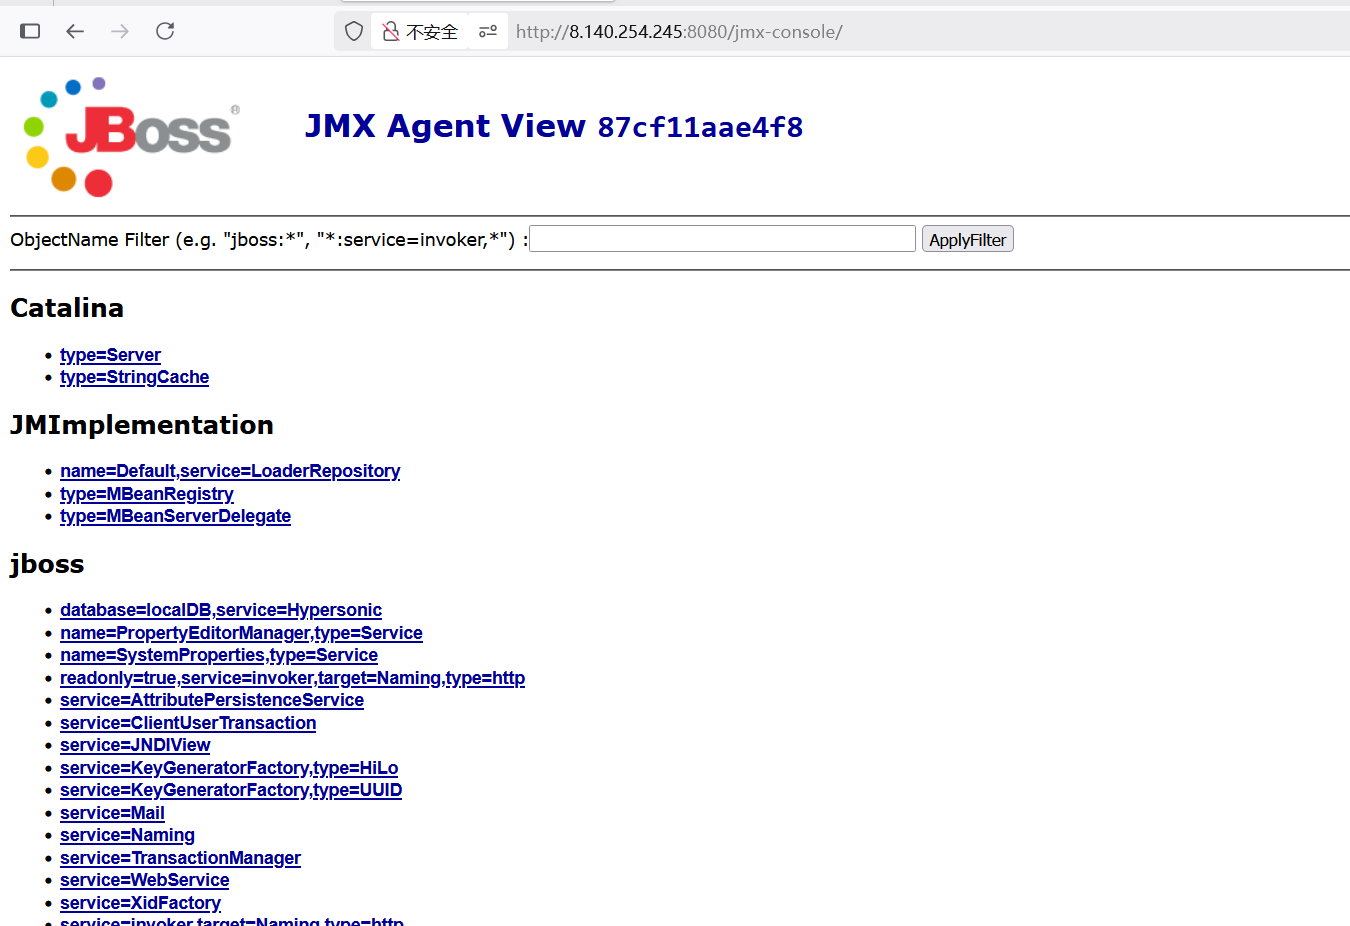Open service=AttributePersistenceService link
Image resolution: width=1350 pixels, height=926 pixels.
(212, 700)
